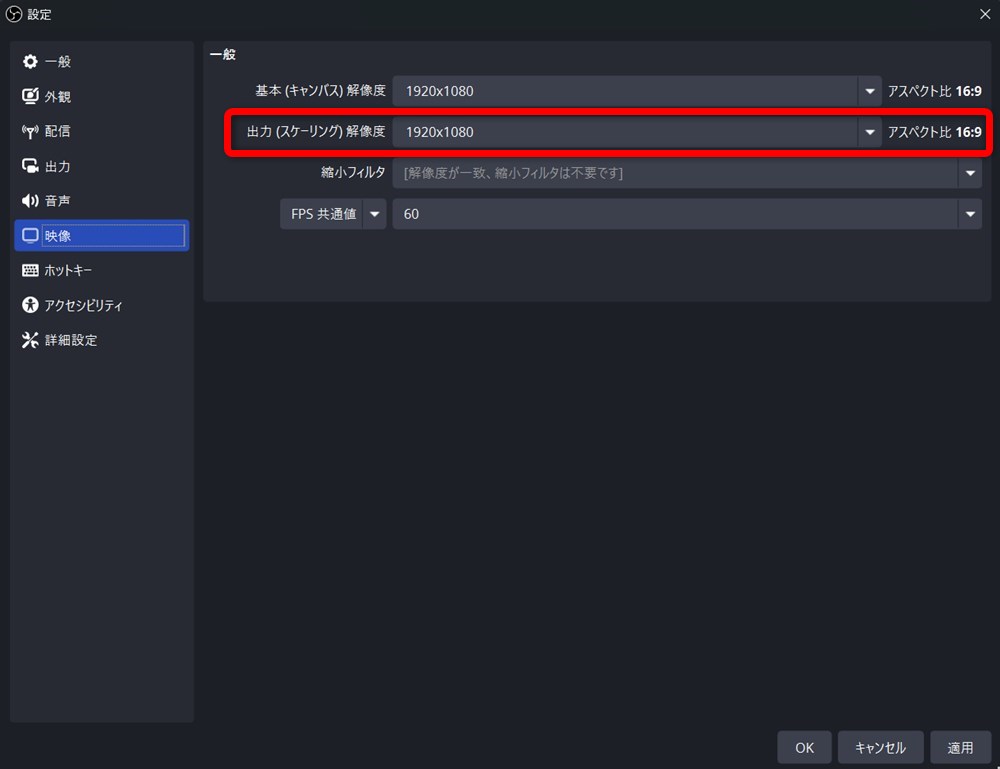
Task: Click the OBS logo in title bar
Action: (x=13, y=14)
